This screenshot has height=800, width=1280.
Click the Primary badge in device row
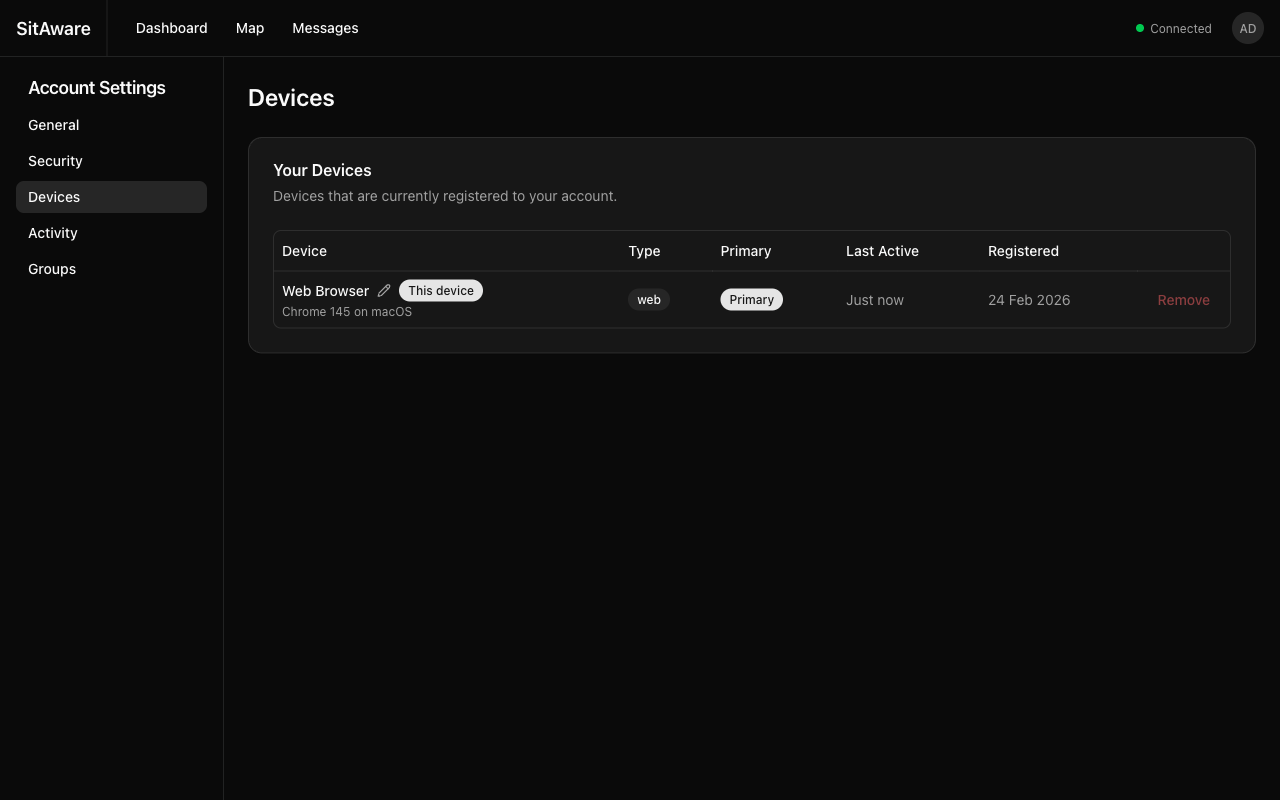click(751, 300)
